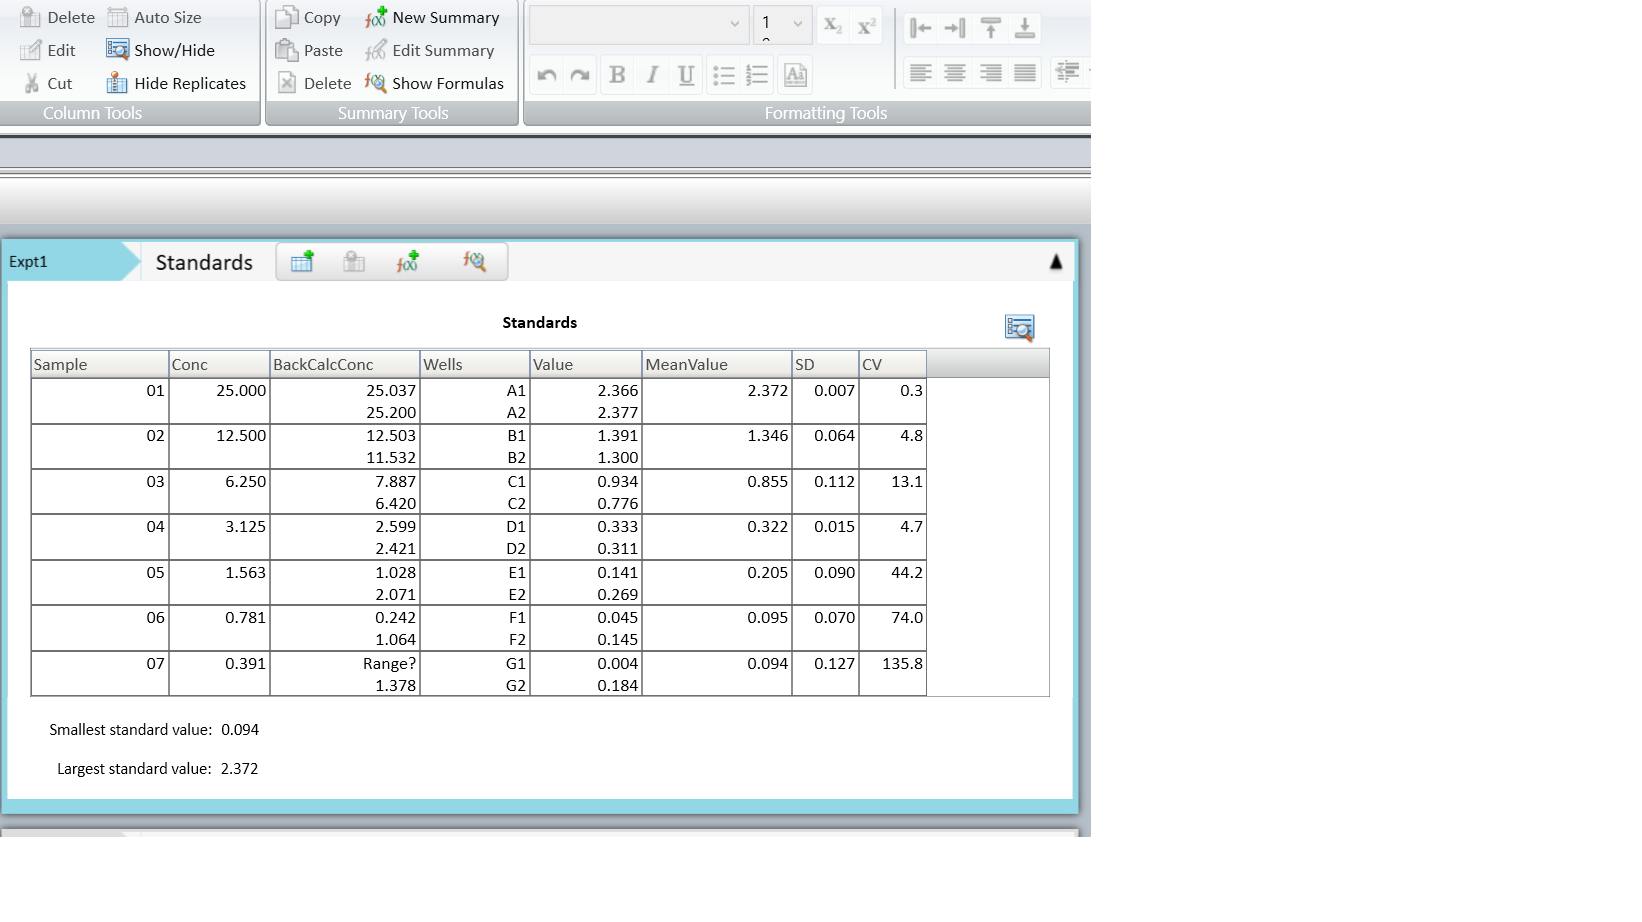Click the Wells column header
This screenshot has width=1642, height=922.
[475, 364]
